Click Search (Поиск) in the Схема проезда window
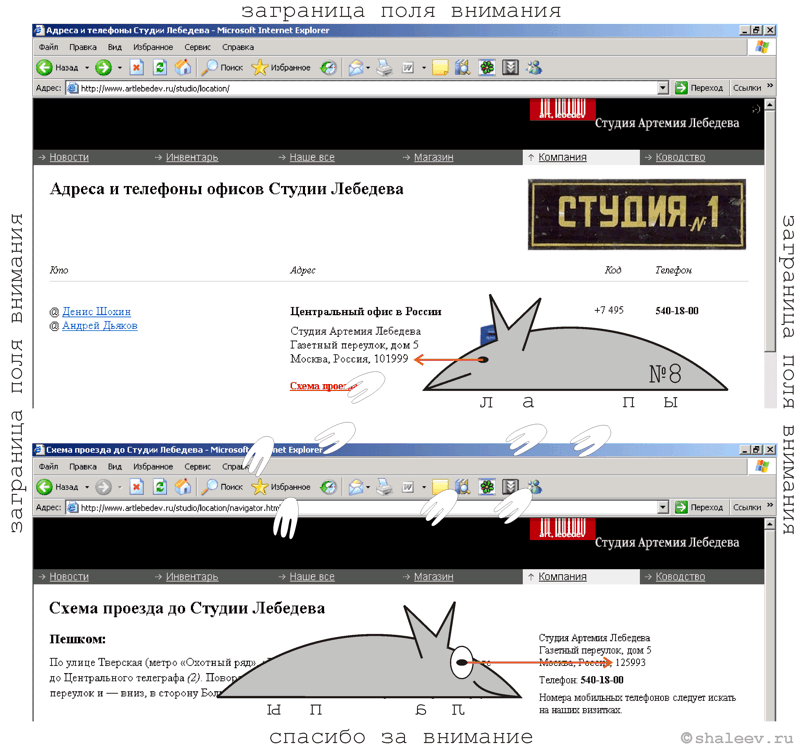This screenshot has width=800, height=749. (x=222, y=487)
